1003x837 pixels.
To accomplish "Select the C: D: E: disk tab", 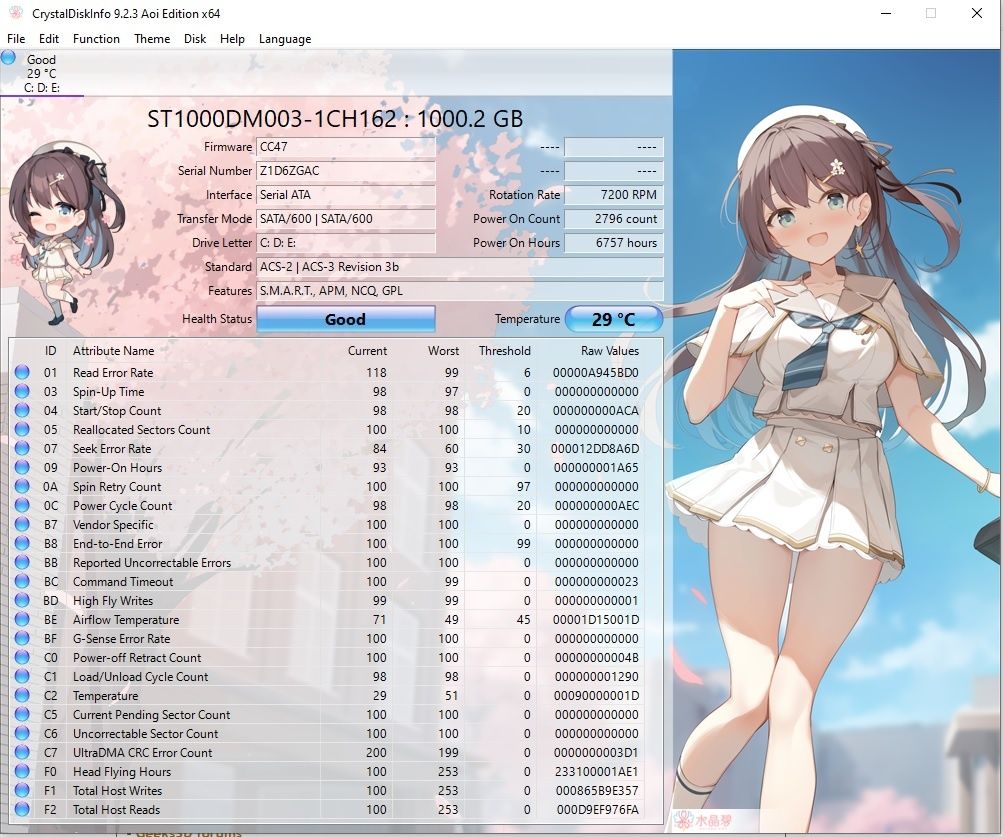I will [42, 73].
